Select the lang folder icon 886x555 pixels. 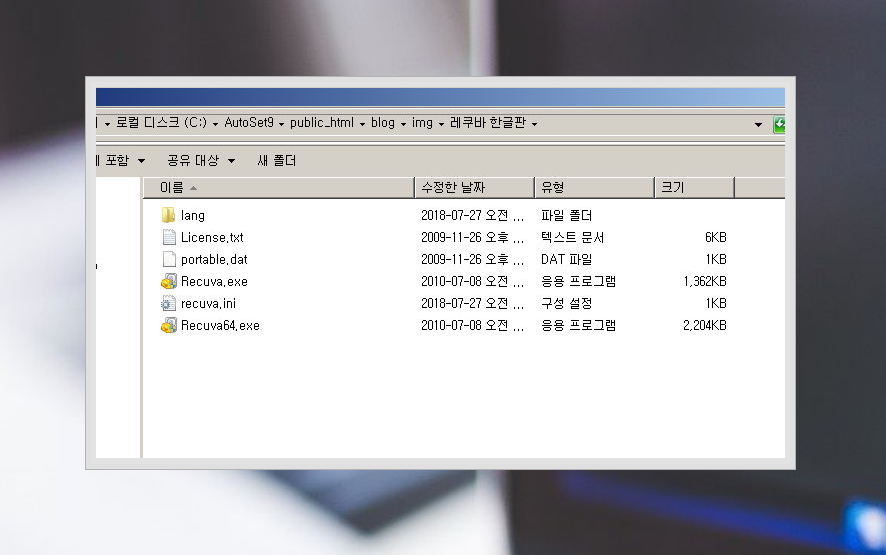pyautogui.click(x=168, y=215)
